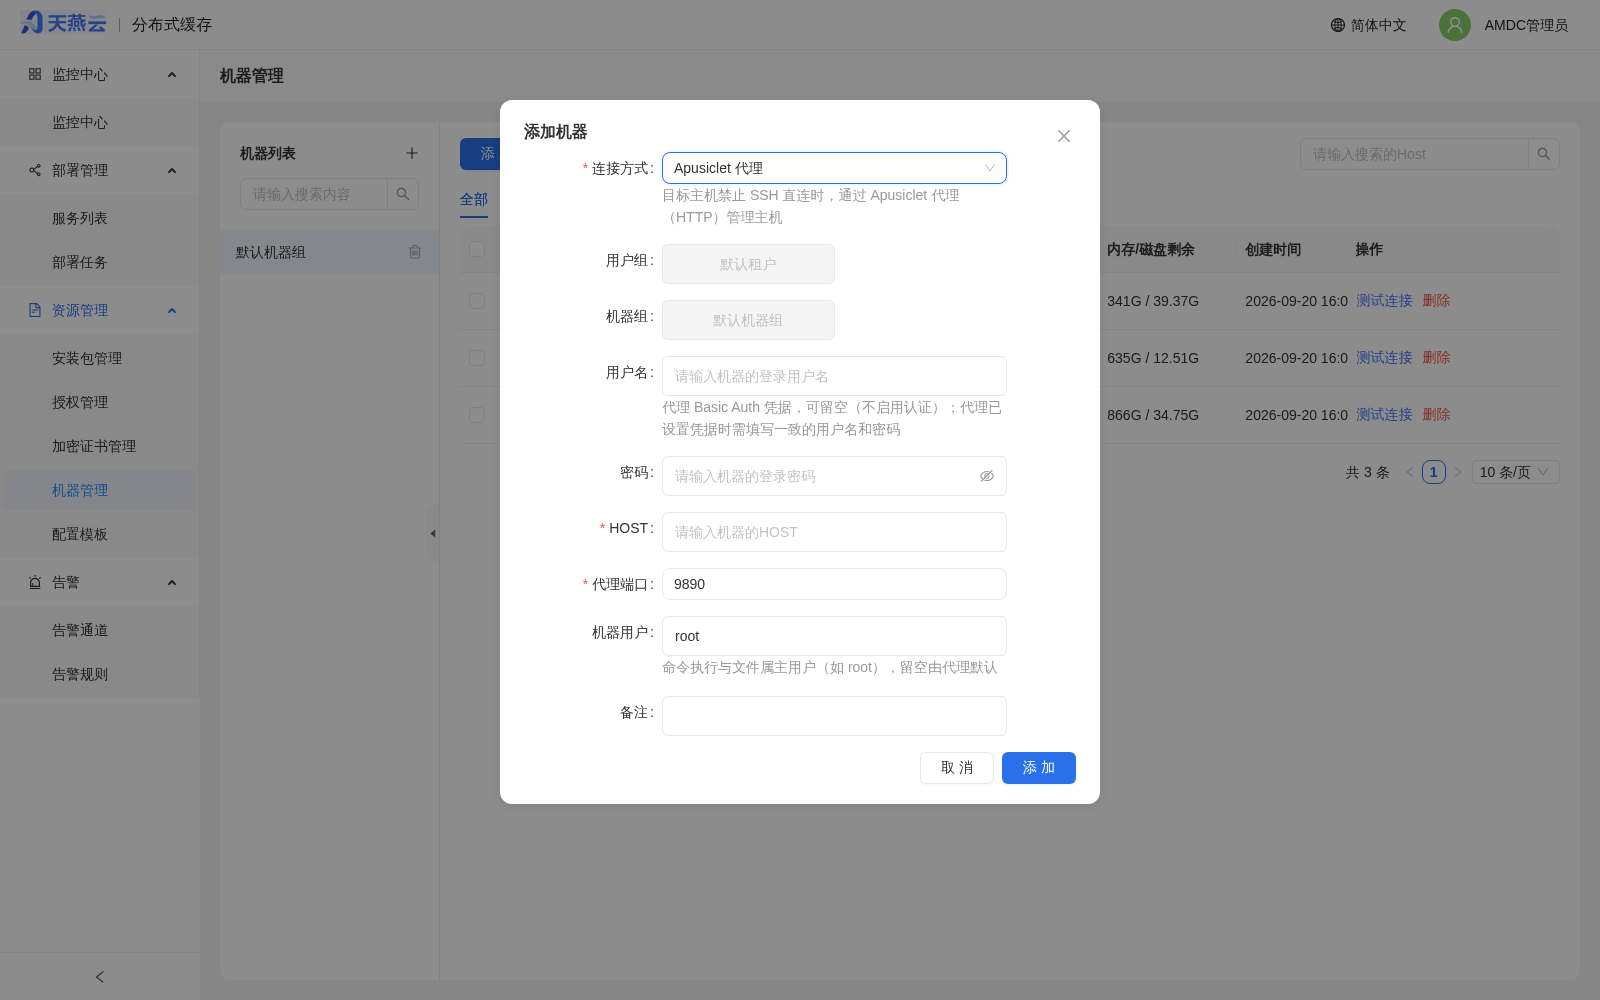Open the 10 条/页 page size dropdown

[x=1515, y=472]
